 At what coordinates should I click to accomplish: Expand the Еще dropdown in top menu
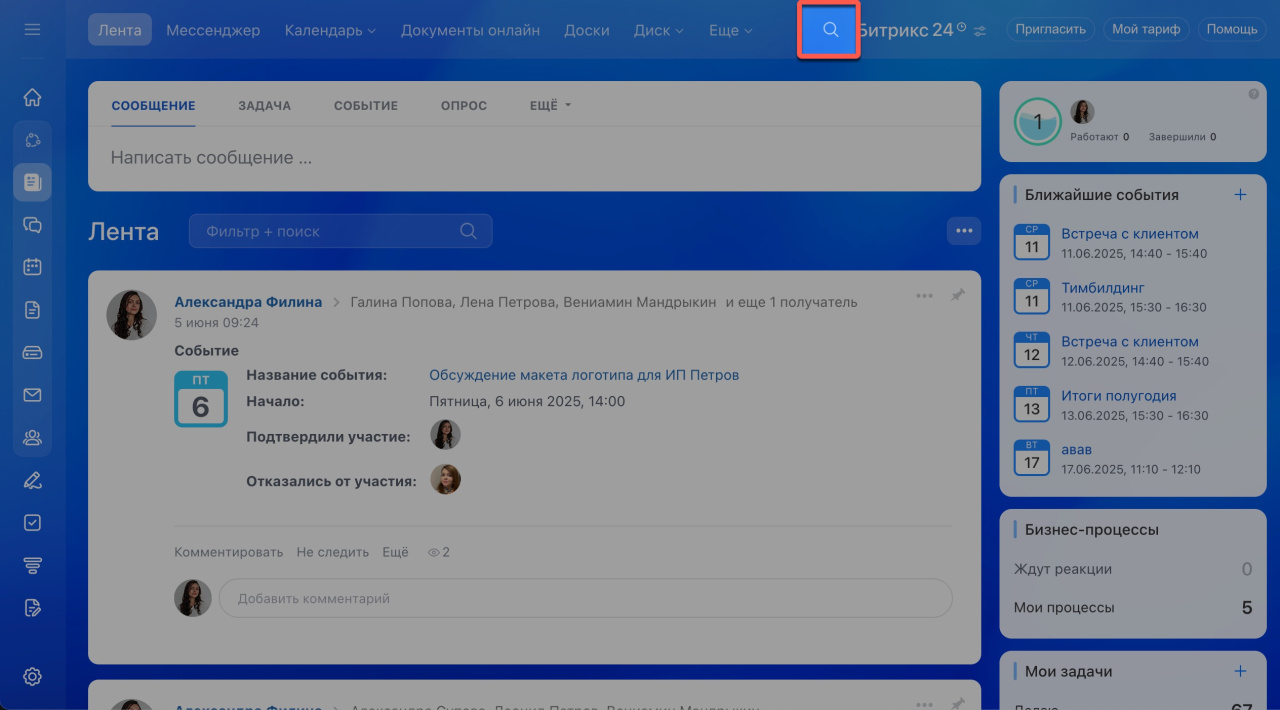click(730, 30)
